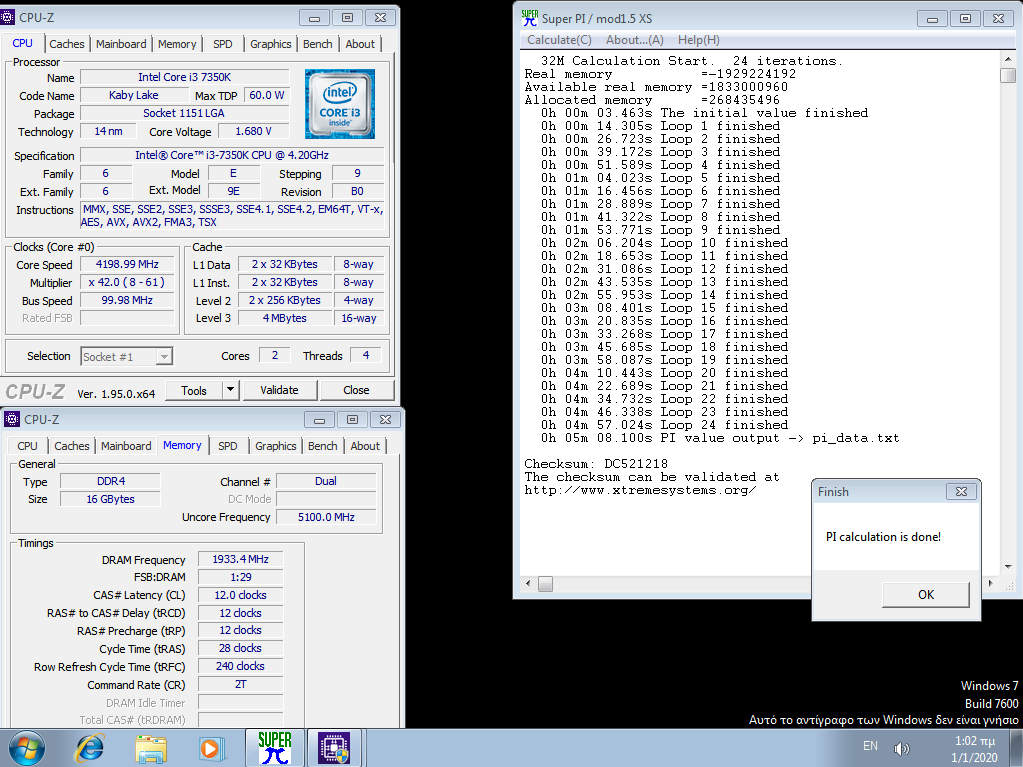Click the Close button in CPU-Z

(x=356, y=390)
